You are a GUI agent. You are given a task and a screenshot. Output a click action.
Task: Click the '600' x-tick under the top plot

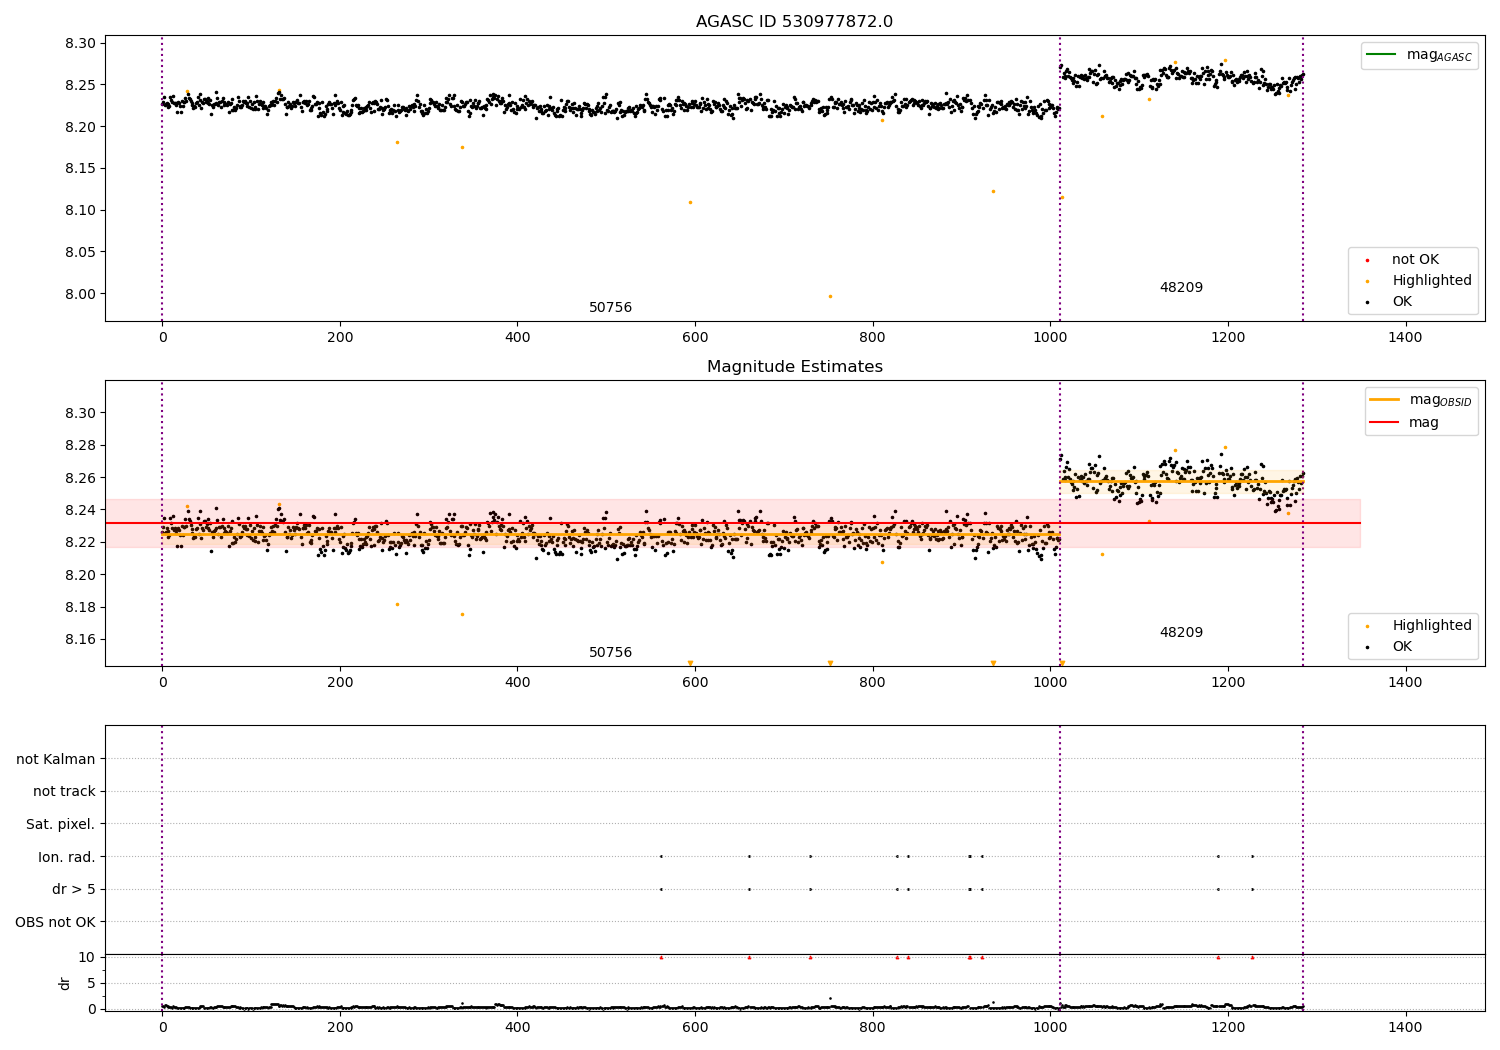tap(695, 338)
